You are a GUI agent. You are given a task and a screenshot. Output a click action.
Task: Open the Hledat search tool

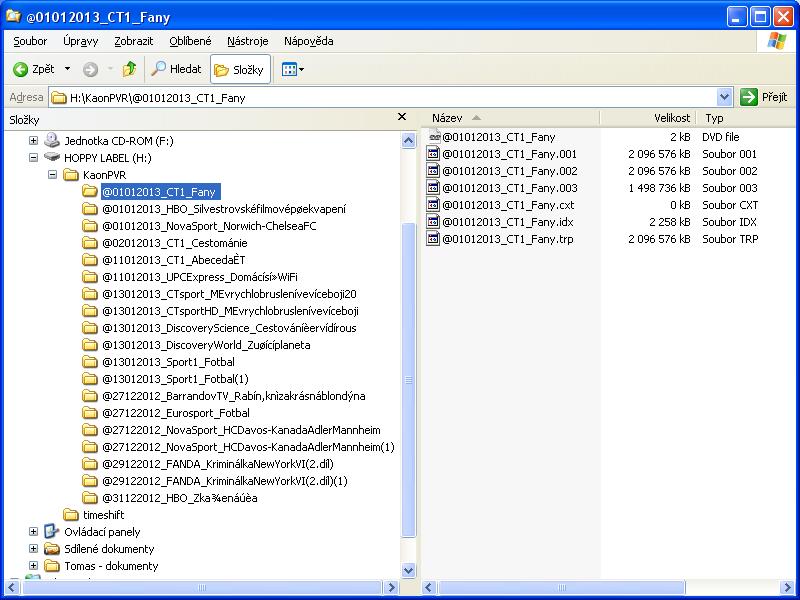coord(177,69)
